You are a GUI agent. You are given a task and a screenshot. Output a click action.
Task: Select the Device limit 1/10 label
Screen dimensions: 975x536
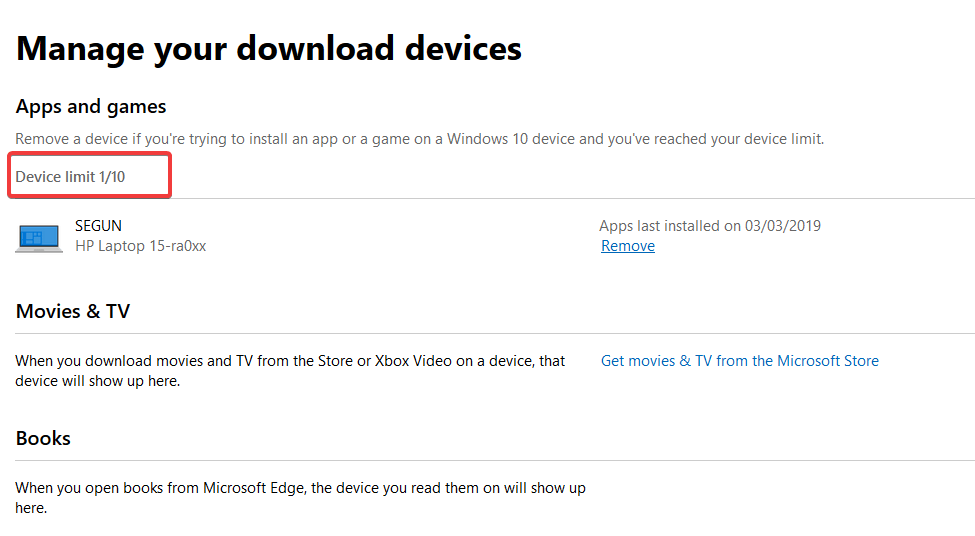click(70, 177)
